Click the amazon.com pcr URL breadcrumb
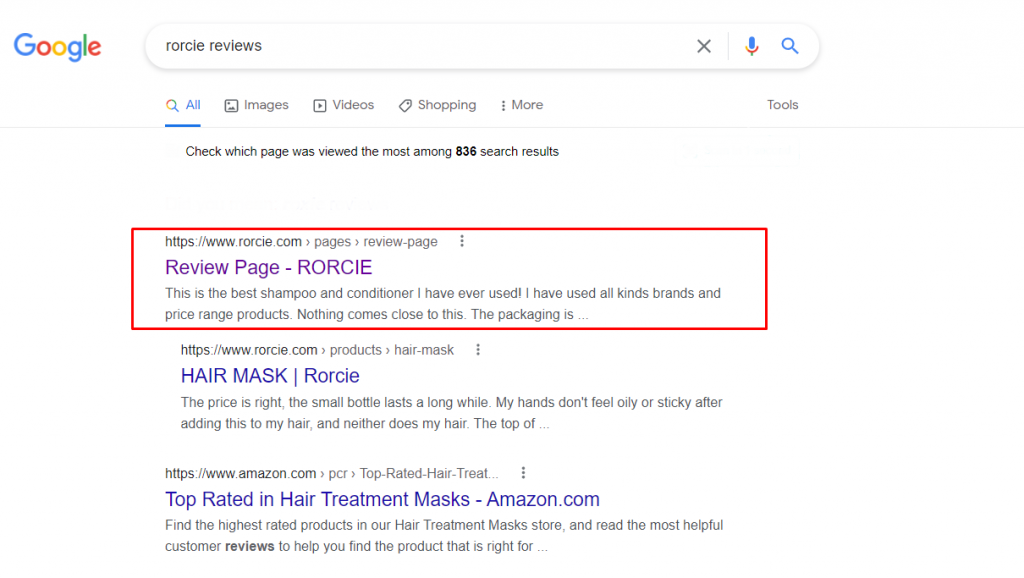 pos(332,473)
